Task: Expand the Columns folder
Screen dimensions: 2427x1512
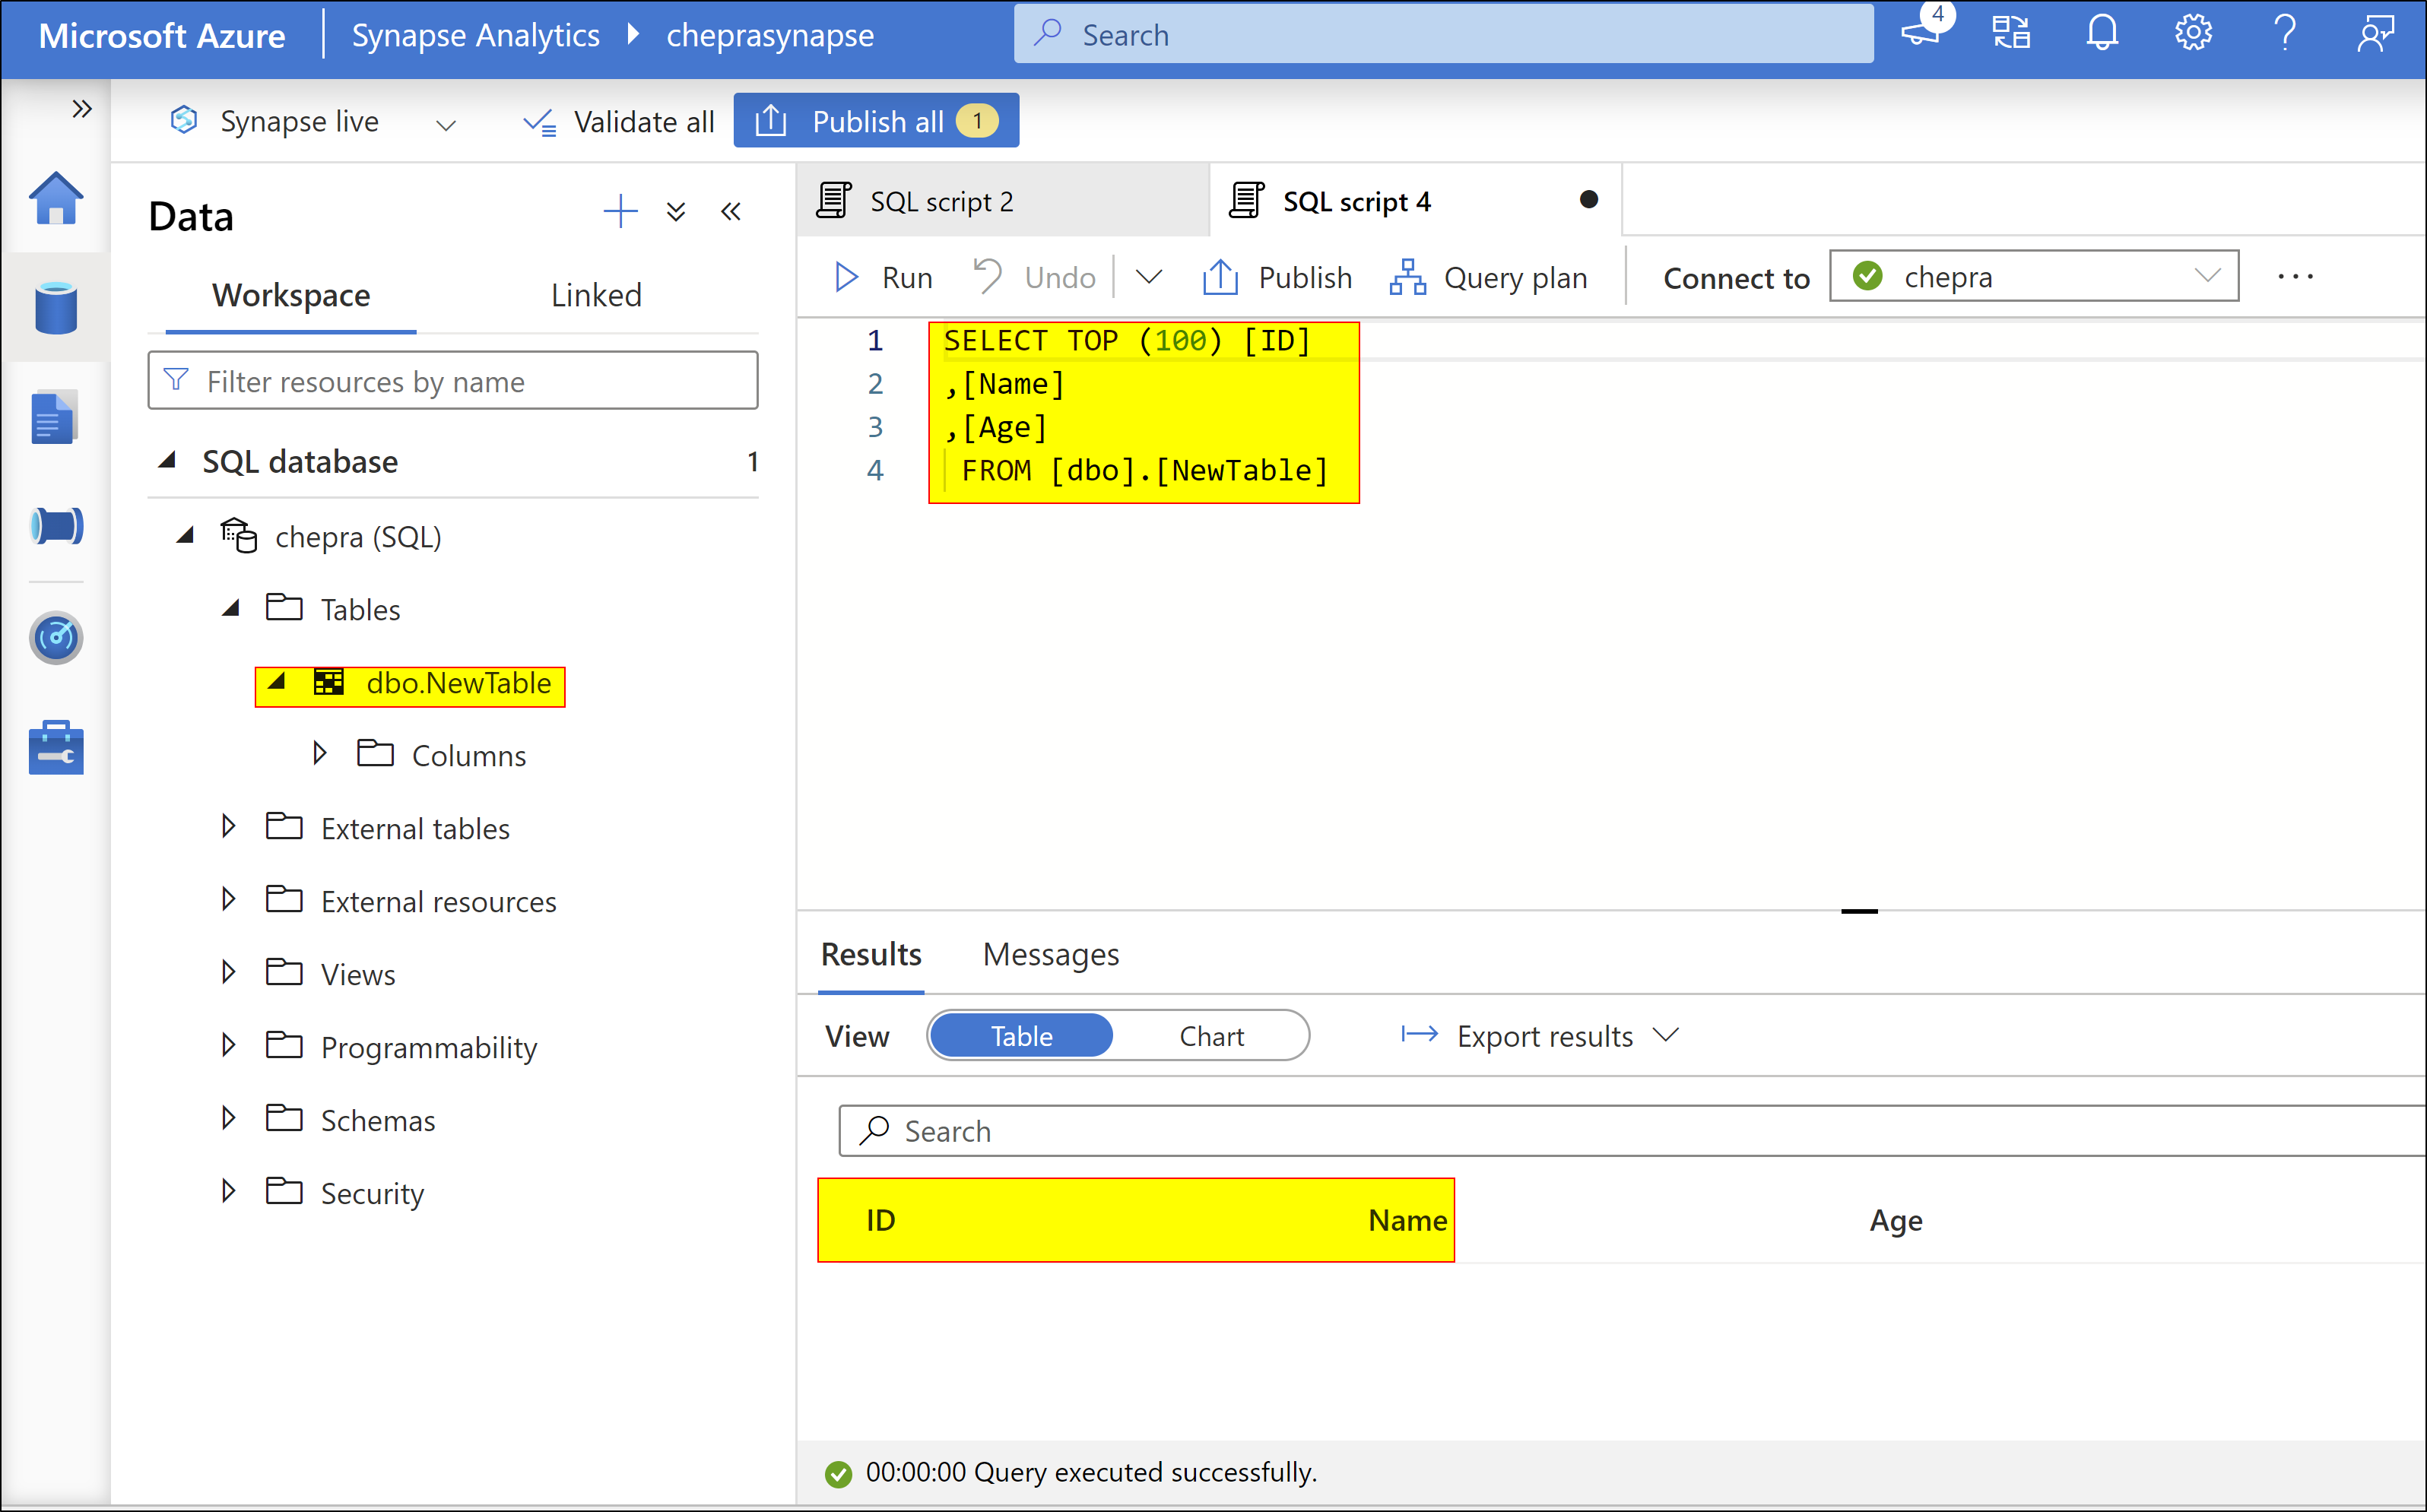Action: (x=319, y=753)
